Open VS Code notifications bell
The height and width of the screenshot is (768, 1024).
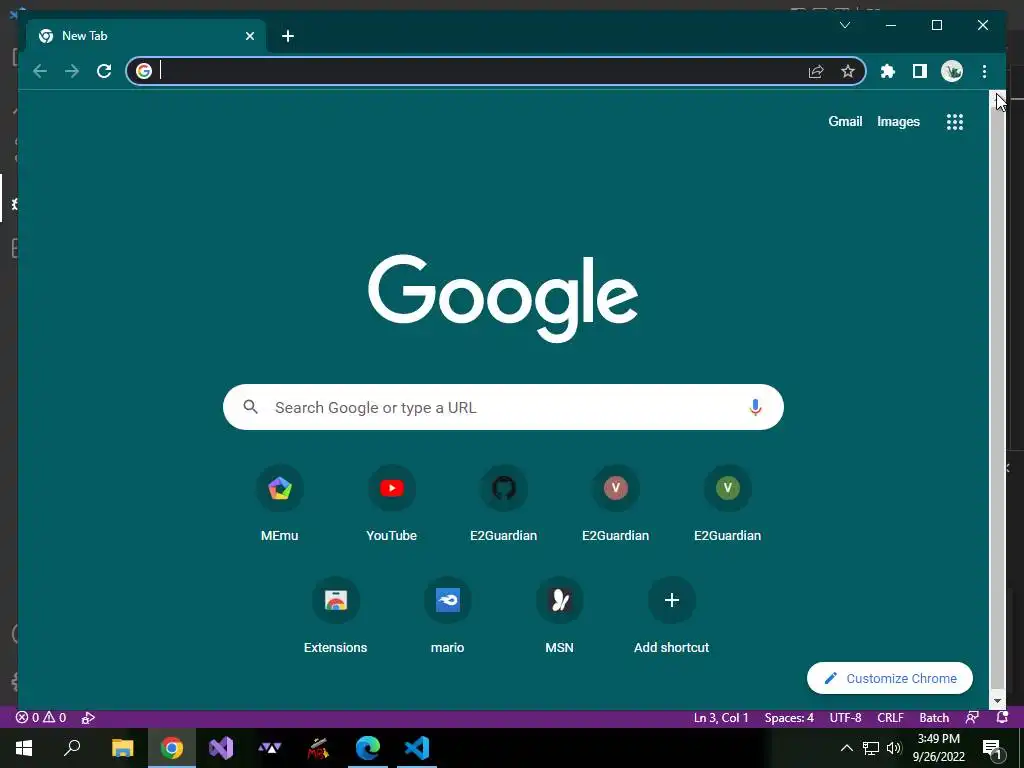coord(1002,717)
